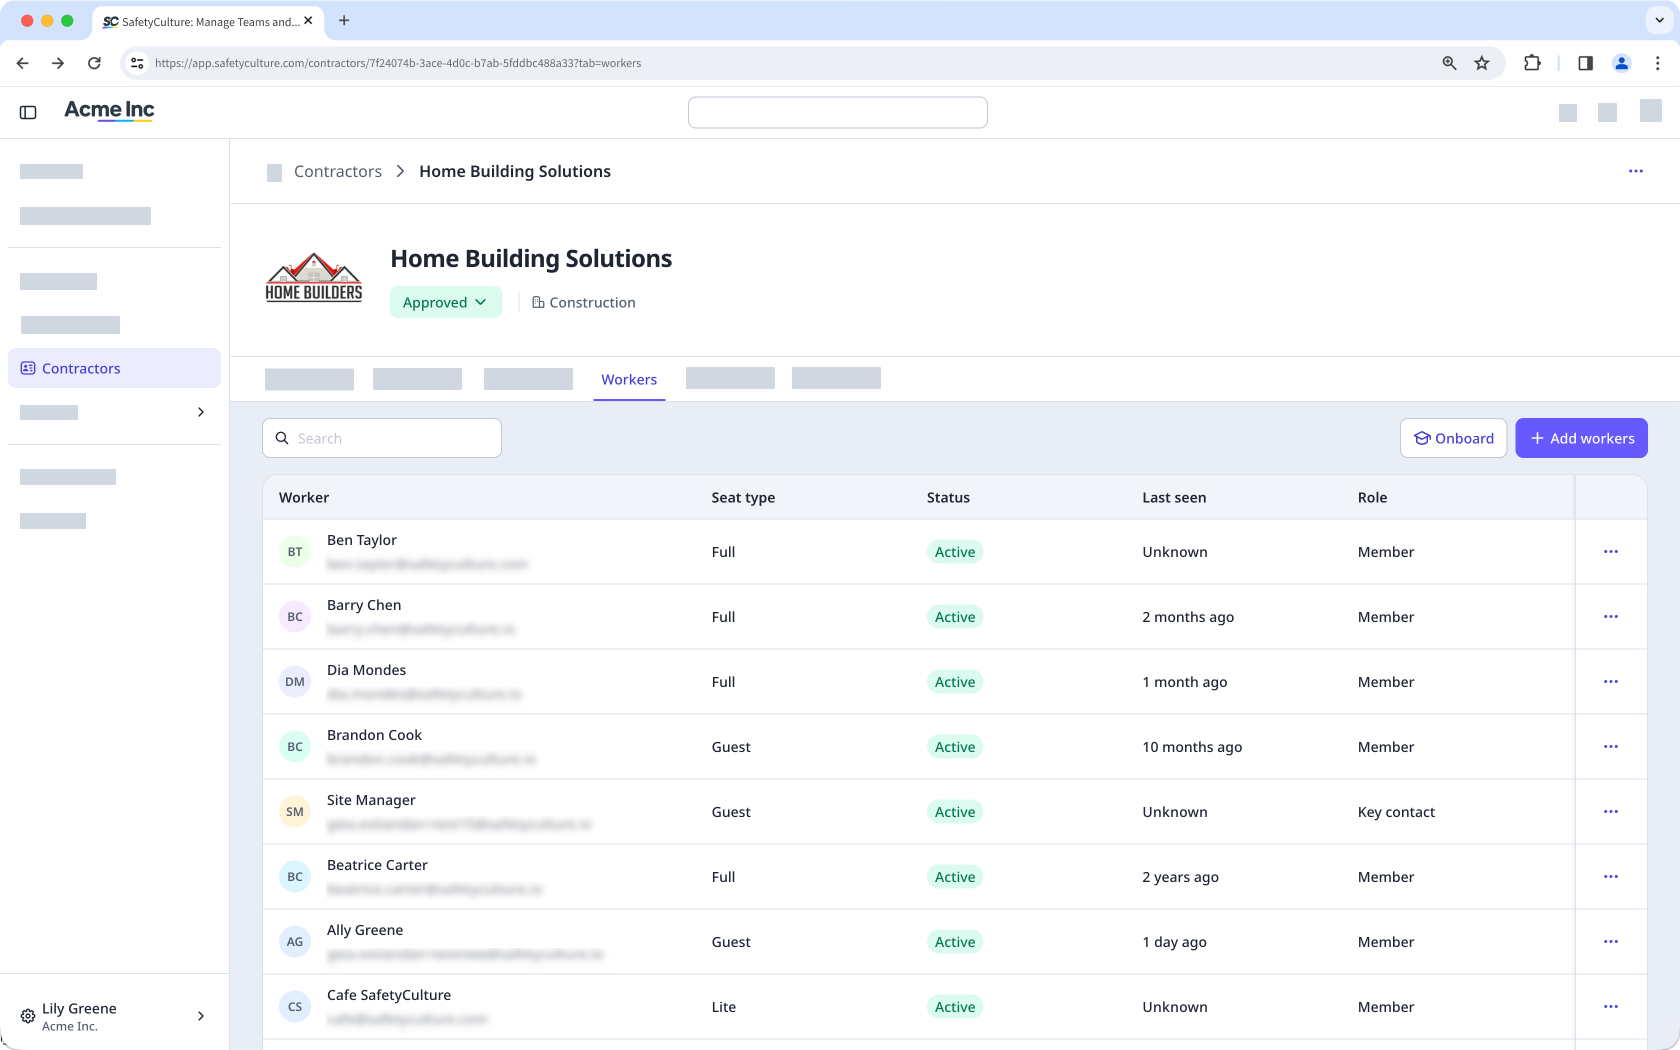Sort by Seat type column header
This screenshot has height=1050, width=1680.
pos(743,497)
